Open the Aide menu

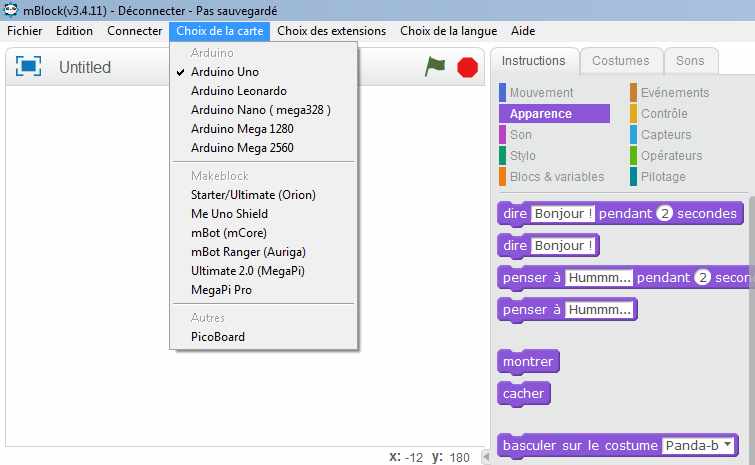point(523,31)
